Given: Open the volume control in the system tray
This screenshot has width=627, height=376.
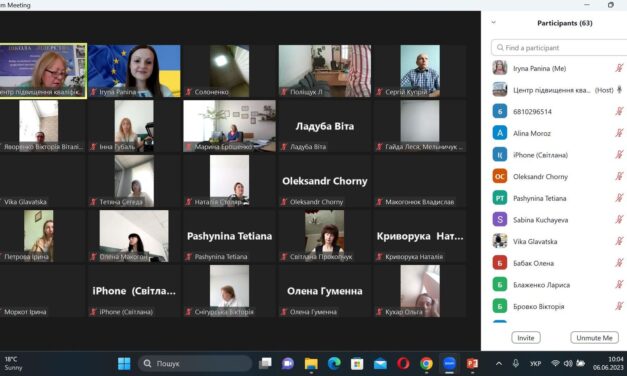Looking at the screenshot, I should pyautogui.click(x=568, y=364).
